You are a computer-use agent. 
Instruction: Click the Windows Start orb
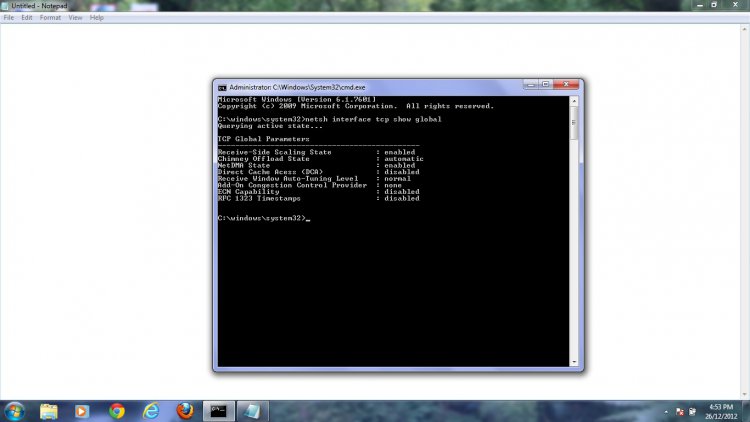(14, 411)
